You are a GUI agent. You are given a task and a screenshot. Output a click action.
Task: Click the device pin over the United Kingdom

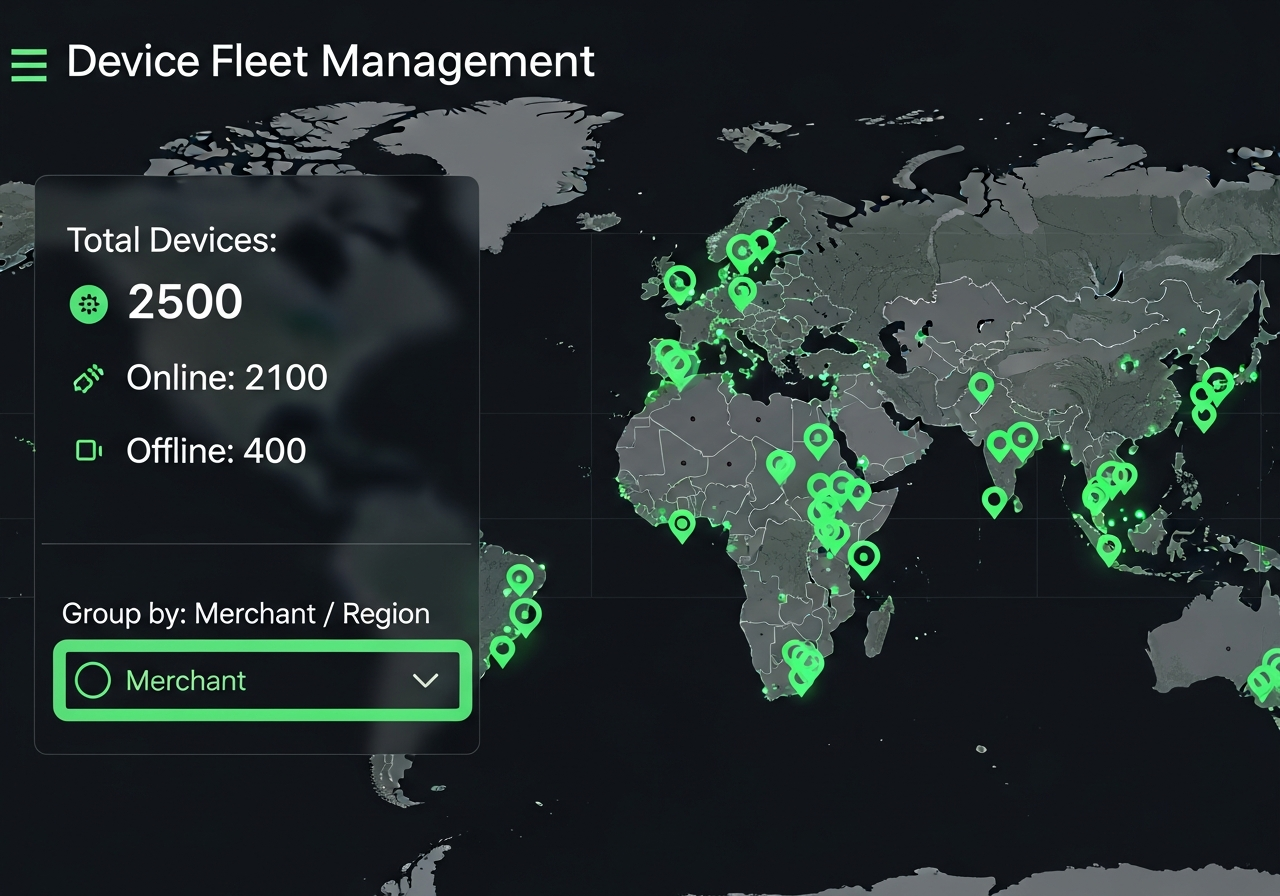pos(679,280)
